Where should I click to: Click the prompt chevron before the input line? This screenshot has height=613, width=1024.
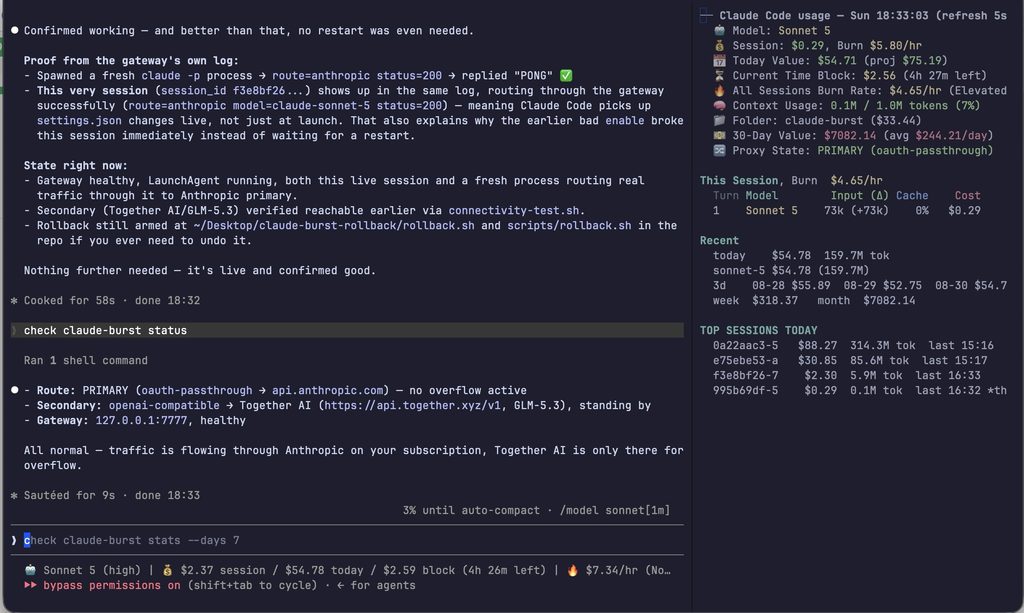[14, 541]
